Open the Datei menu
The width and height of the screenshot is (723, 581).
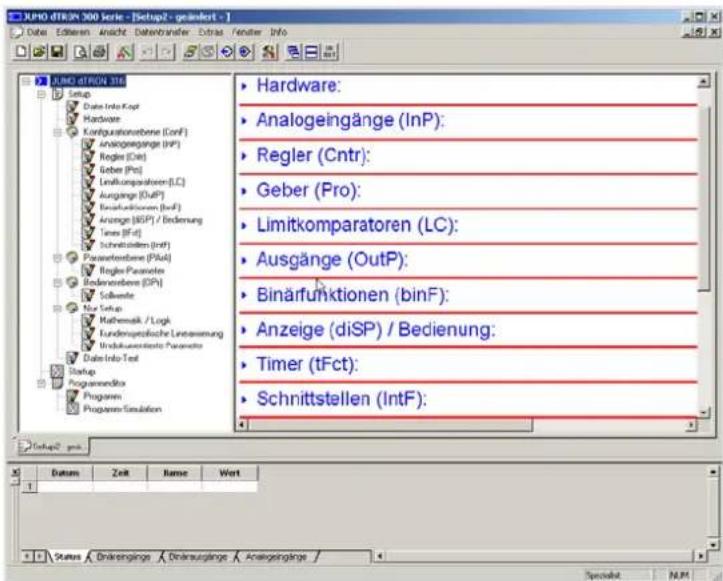coord(37,32)
